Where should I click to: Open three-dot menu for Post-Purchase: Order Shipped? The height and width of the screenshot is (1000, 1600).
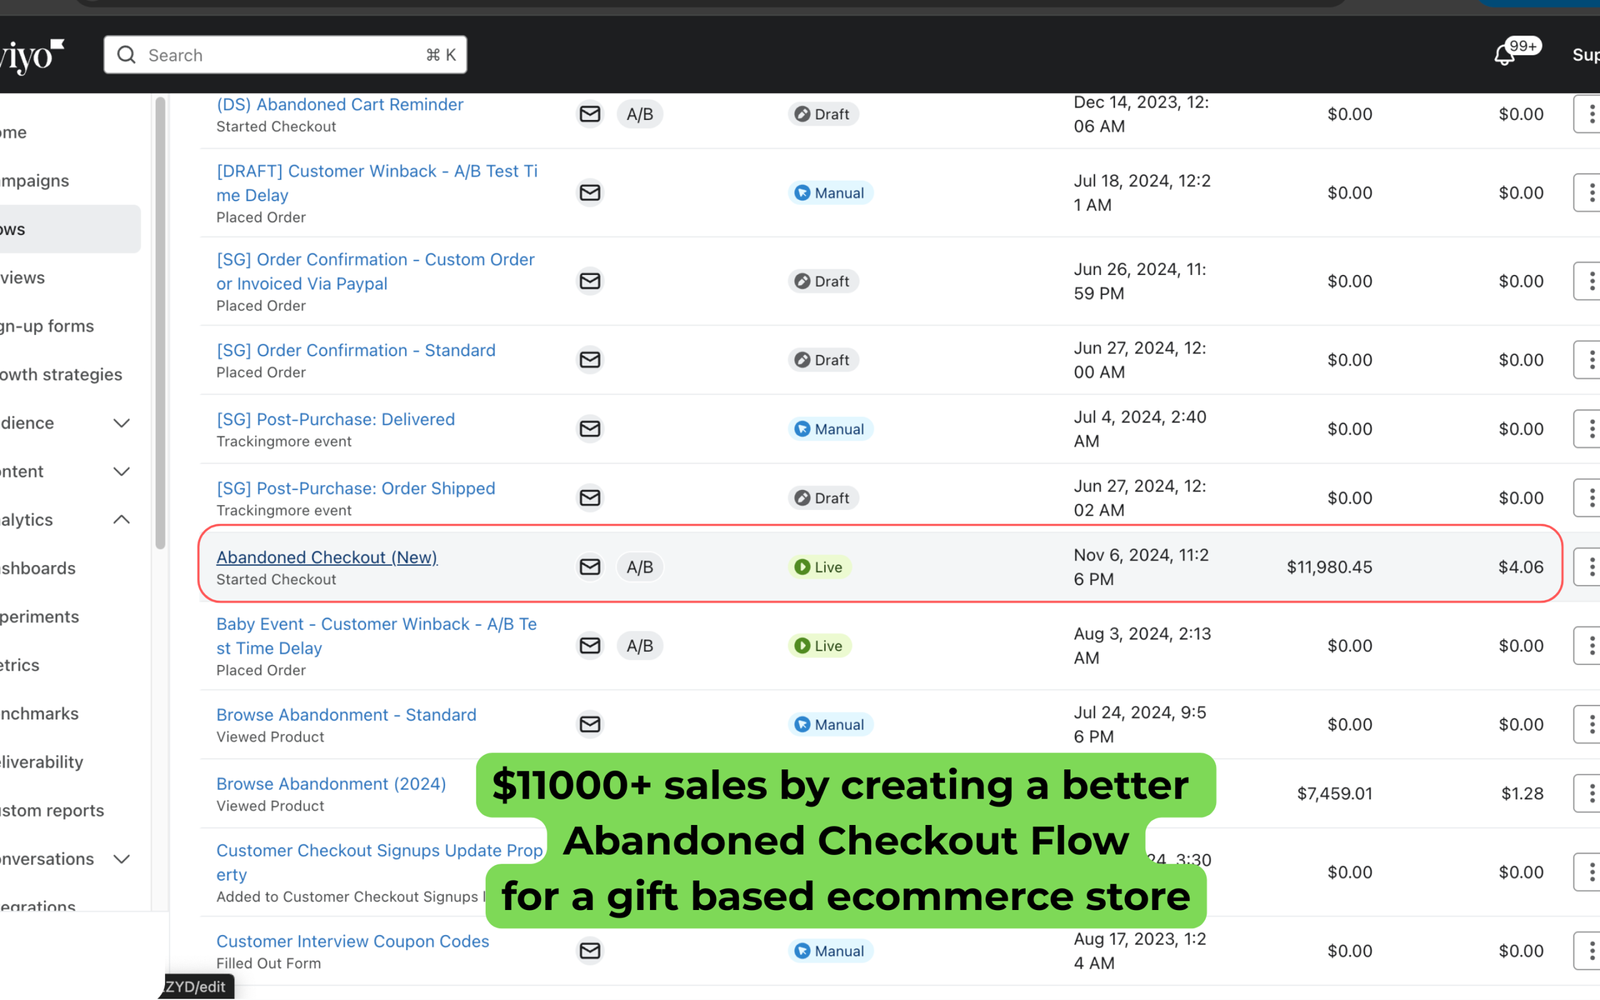(1590, 498)
